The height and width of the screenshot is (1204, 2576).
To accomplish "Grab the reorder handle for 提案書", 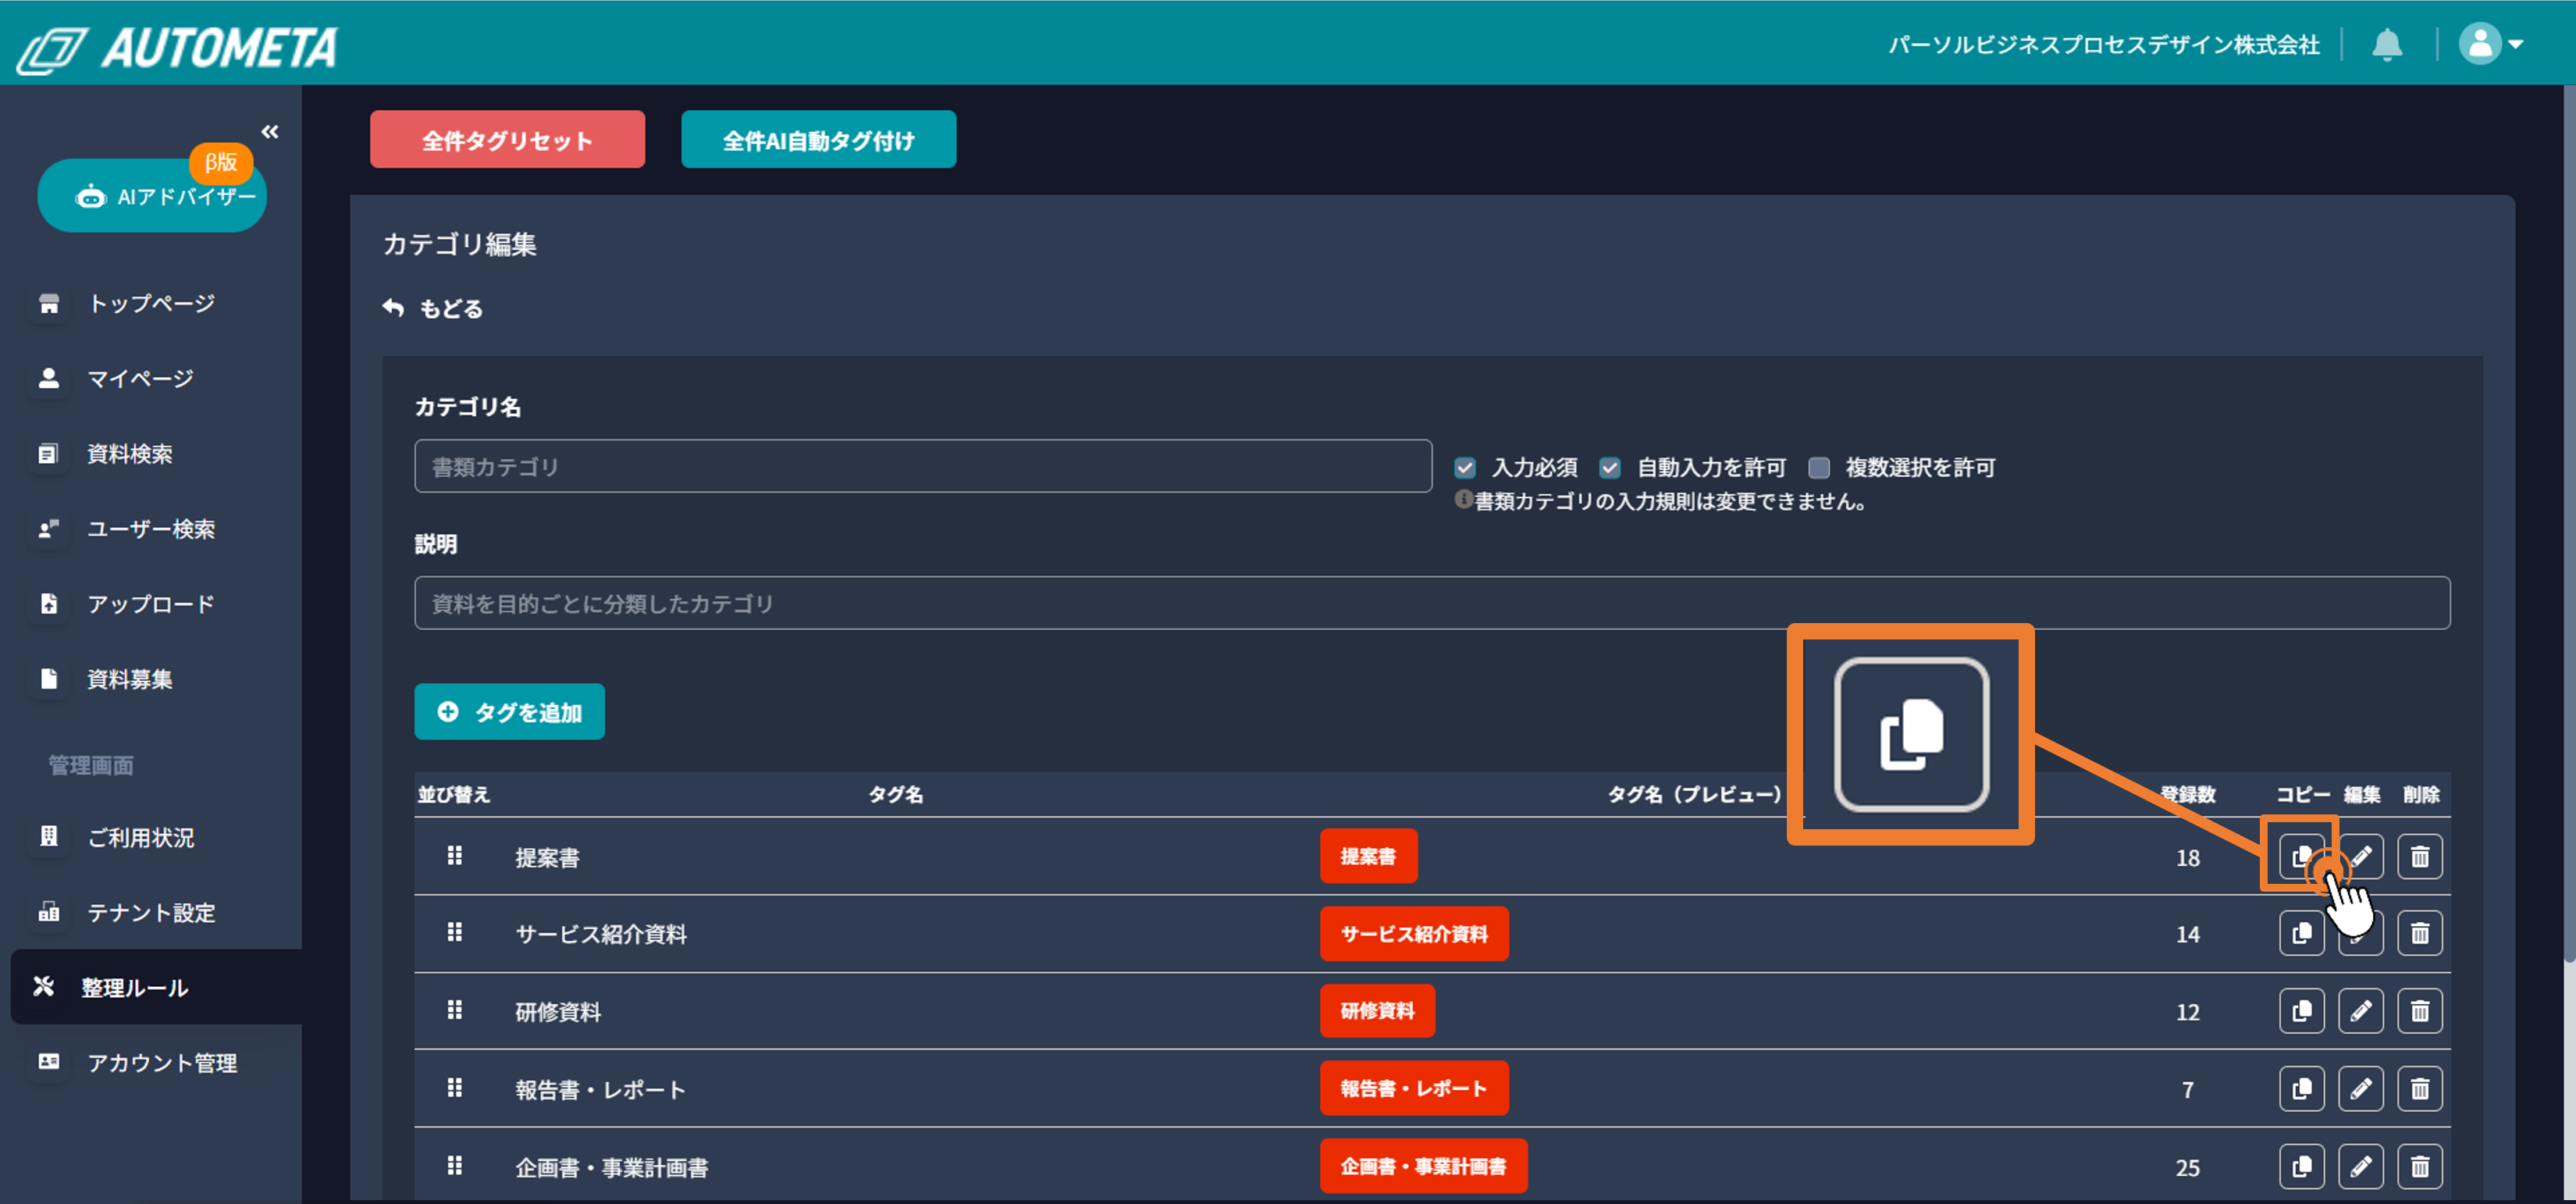I will 454,856.
